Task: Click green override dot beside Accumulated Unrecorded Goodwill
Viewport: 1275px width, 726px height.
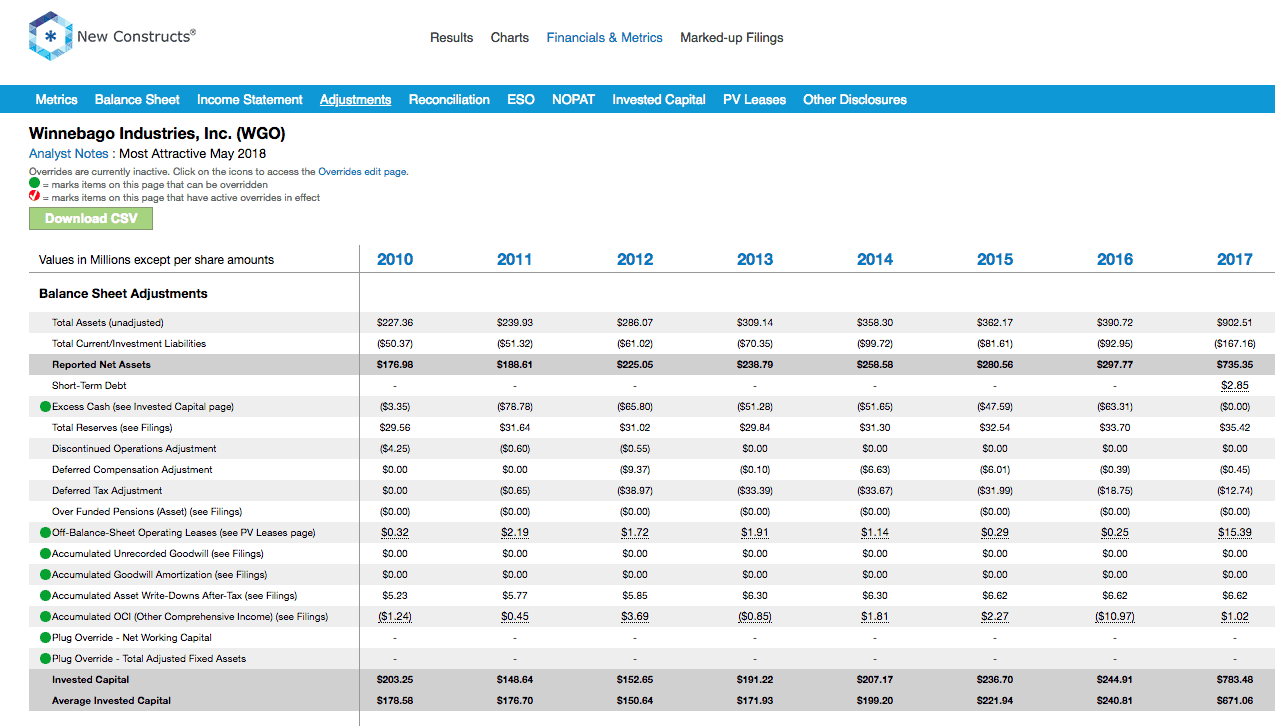Action: click(x=45, y=554)
